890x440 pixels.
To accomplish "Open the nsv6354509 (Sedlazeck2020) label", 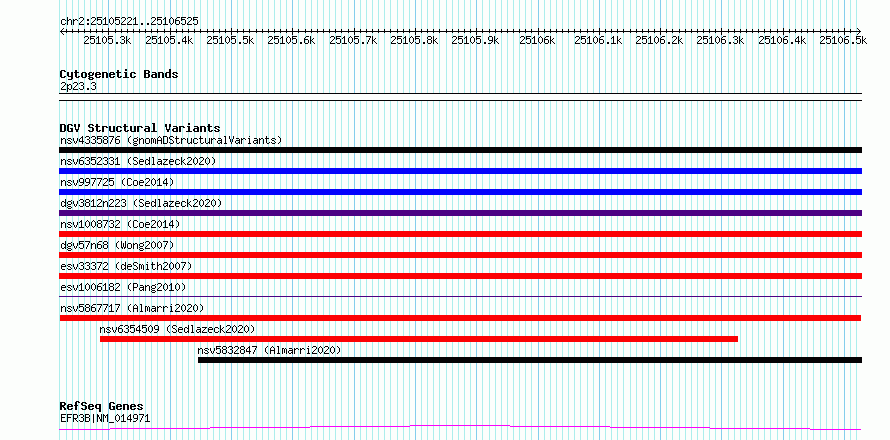I will pos(177,329).
